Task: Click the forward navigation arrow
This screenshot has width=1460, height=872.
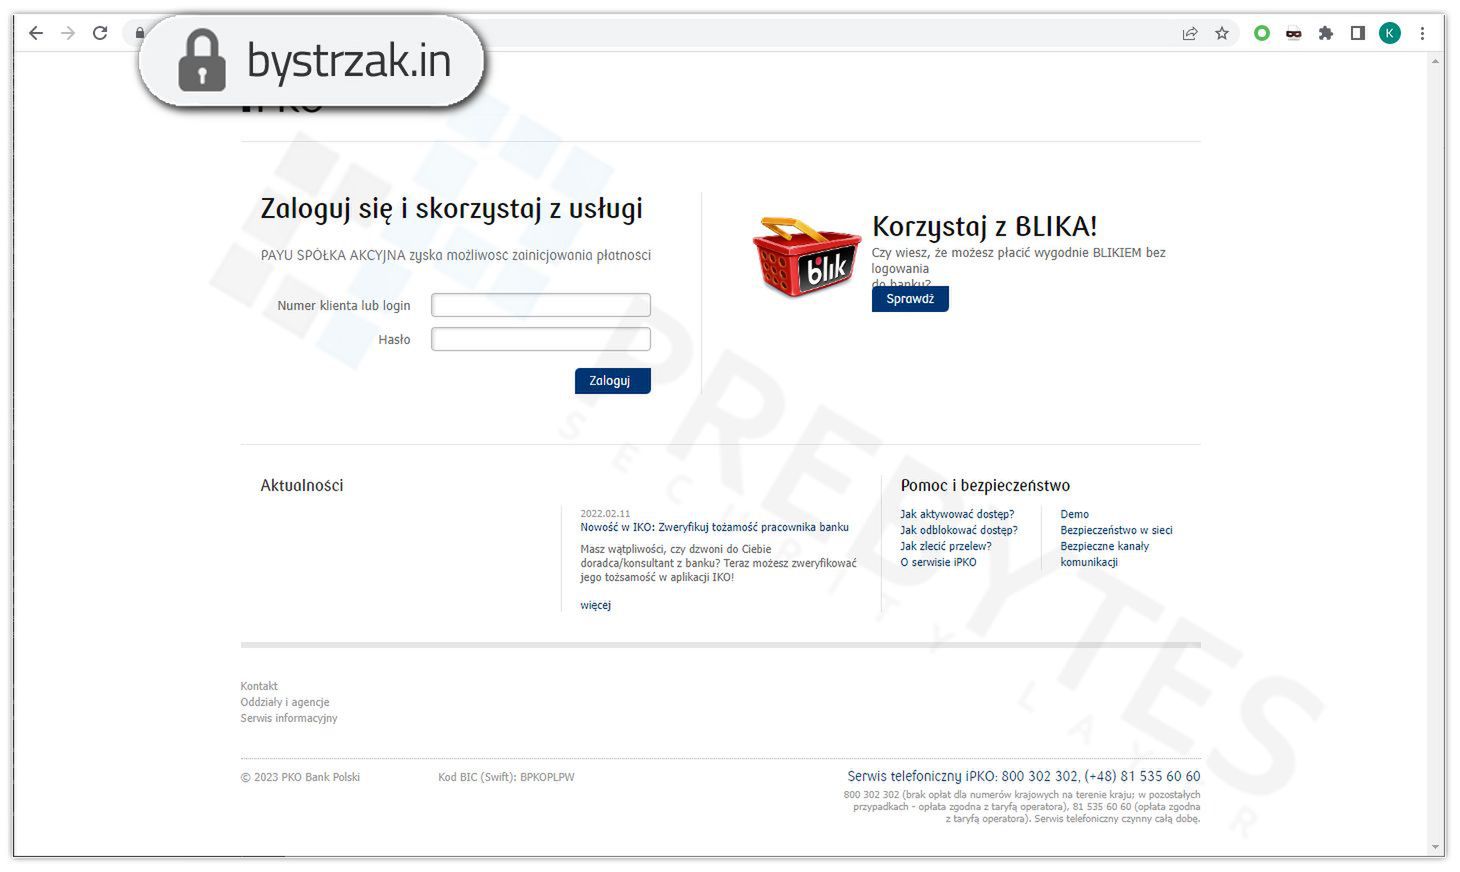Action: 68,32
